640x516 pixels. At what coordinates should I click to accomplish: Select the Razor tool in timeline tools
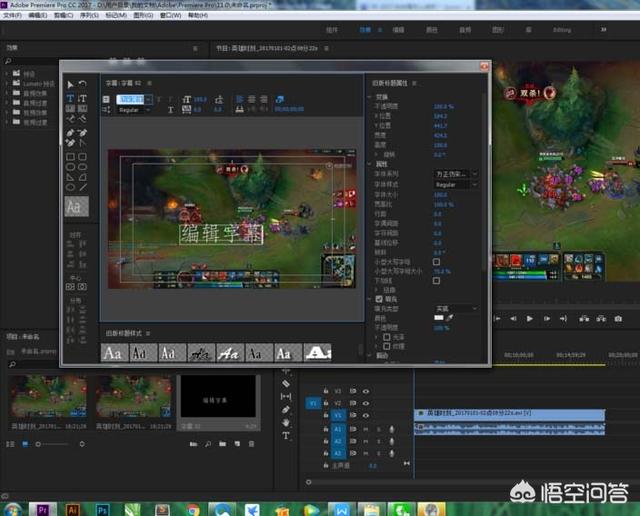click(286, 384)
